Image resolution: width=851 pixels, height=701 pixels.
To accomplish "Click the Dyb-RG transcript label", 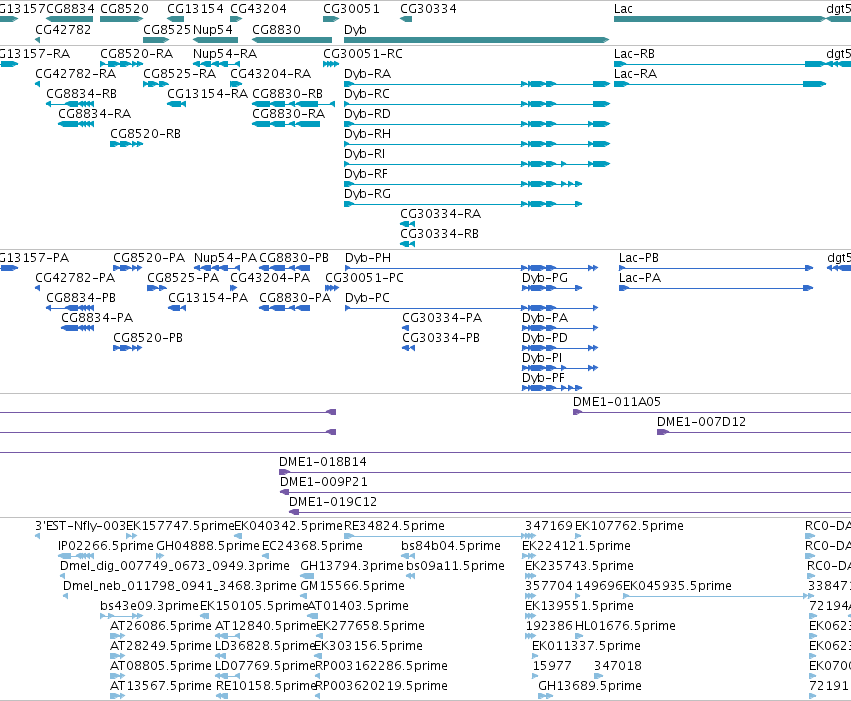I will point(367,194).
